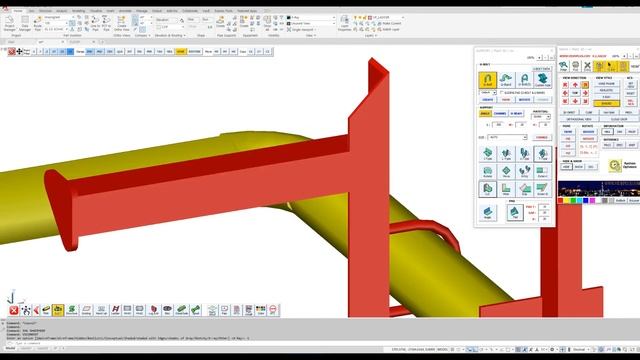Screen dimensions: 640x360
Task: Click the up arrow view direction icon
Action: coord(575,85)
